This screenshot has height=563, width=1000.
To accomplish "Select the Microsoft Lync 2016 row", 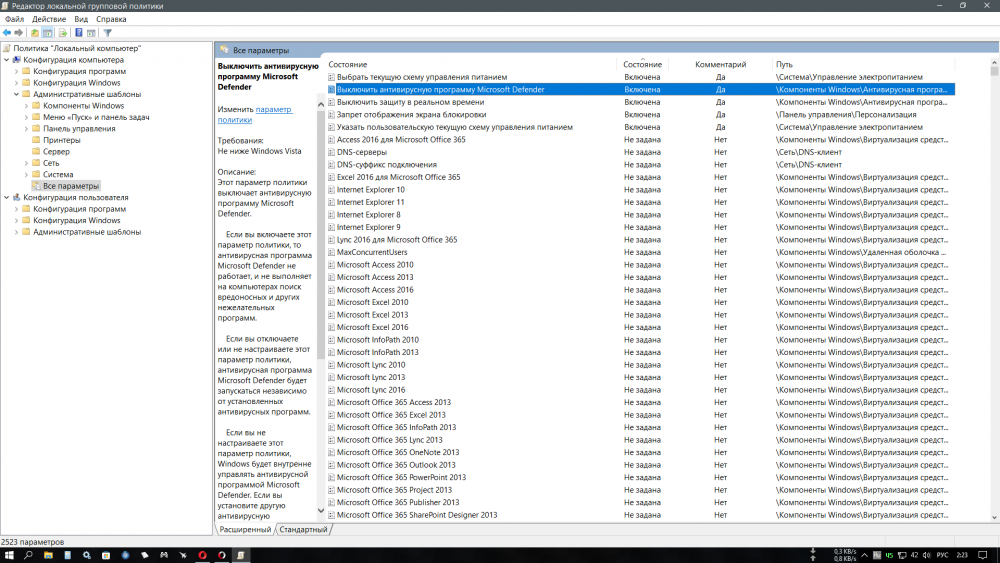I will point(640,390).
